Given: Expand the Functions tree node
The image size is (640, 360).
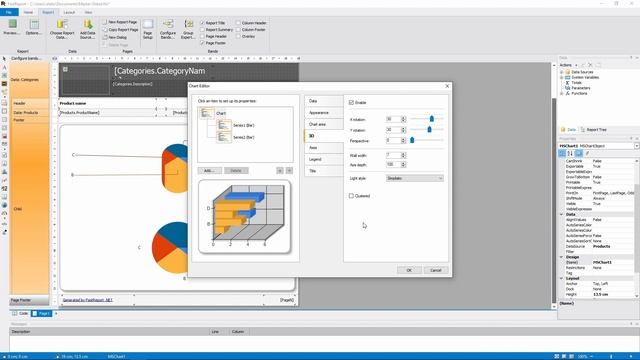Looking at the screenshot, I should point(562,93).
